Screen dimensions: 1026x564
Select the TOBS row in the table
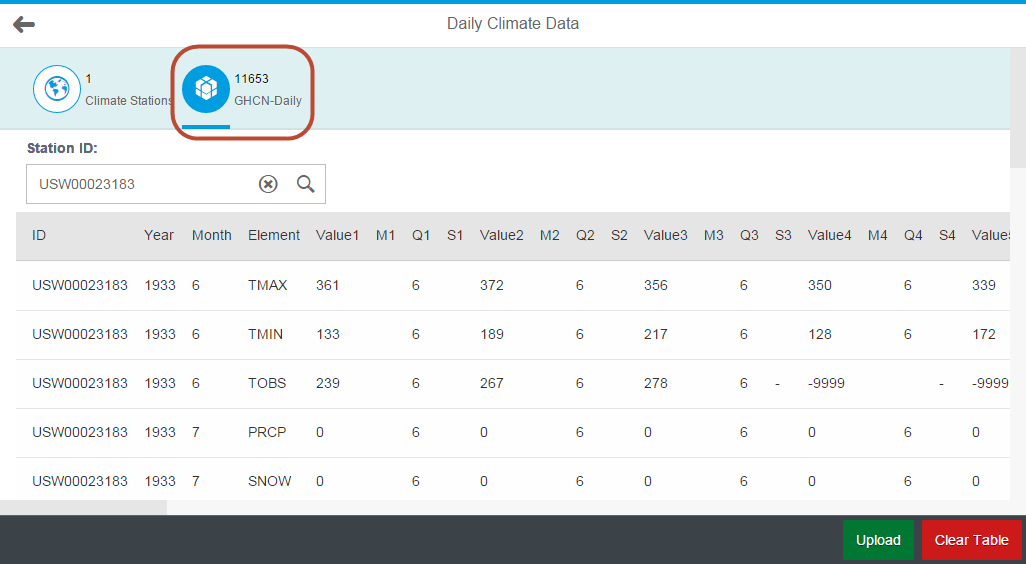point(513,383)
